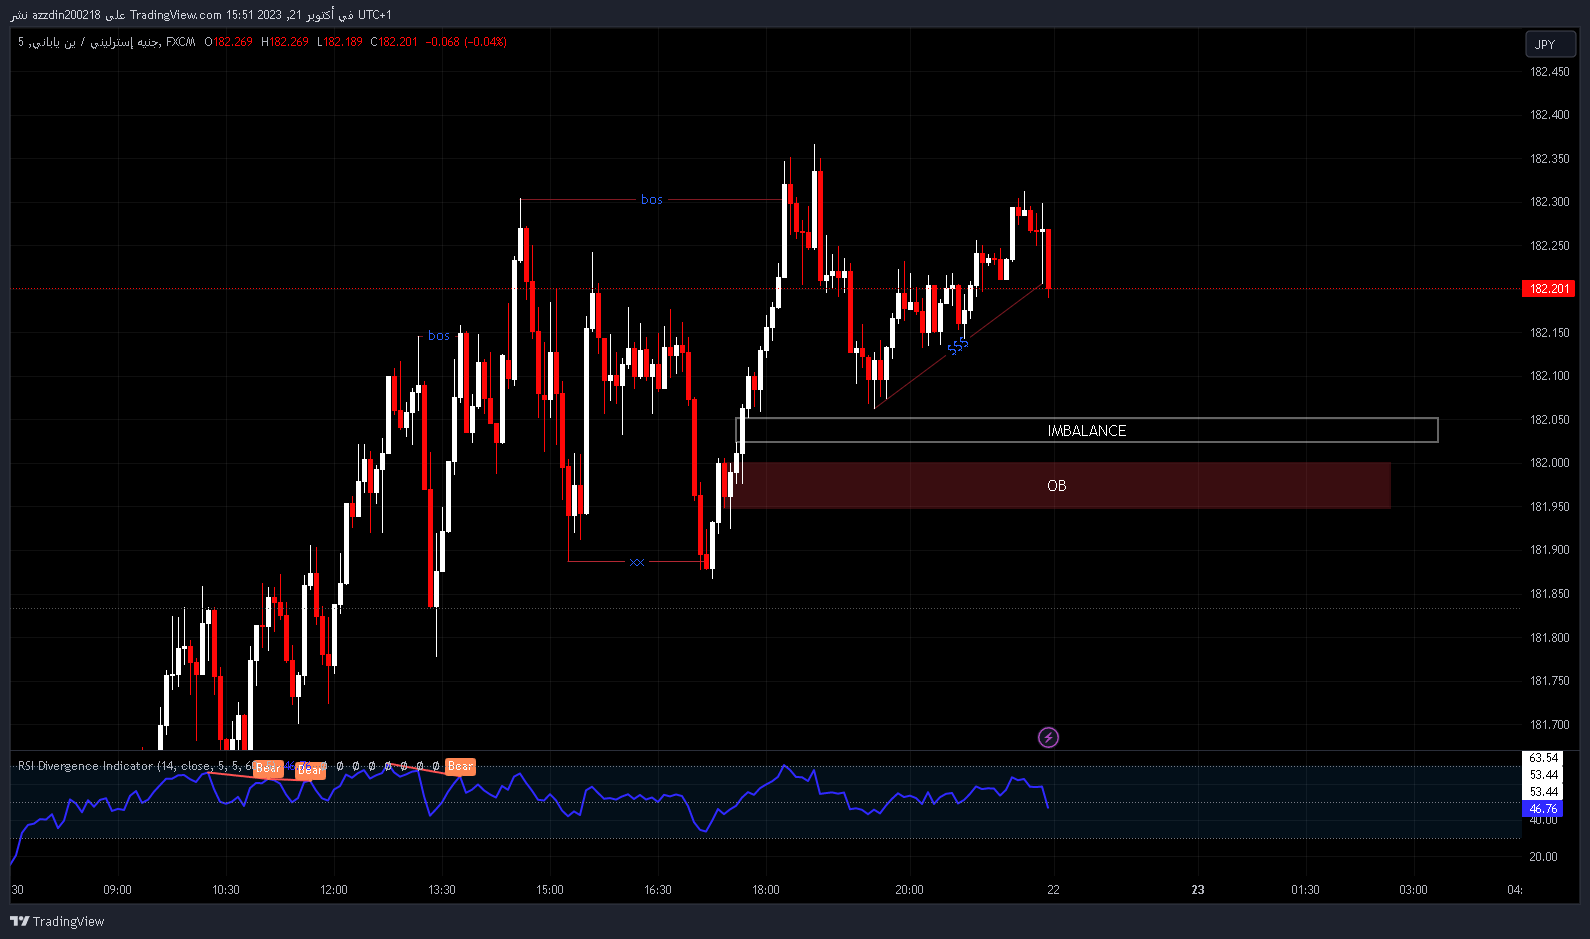Click the 23 date label on time axis
The width and height of the screenshot is (1590, 939).
[1198, 890]
